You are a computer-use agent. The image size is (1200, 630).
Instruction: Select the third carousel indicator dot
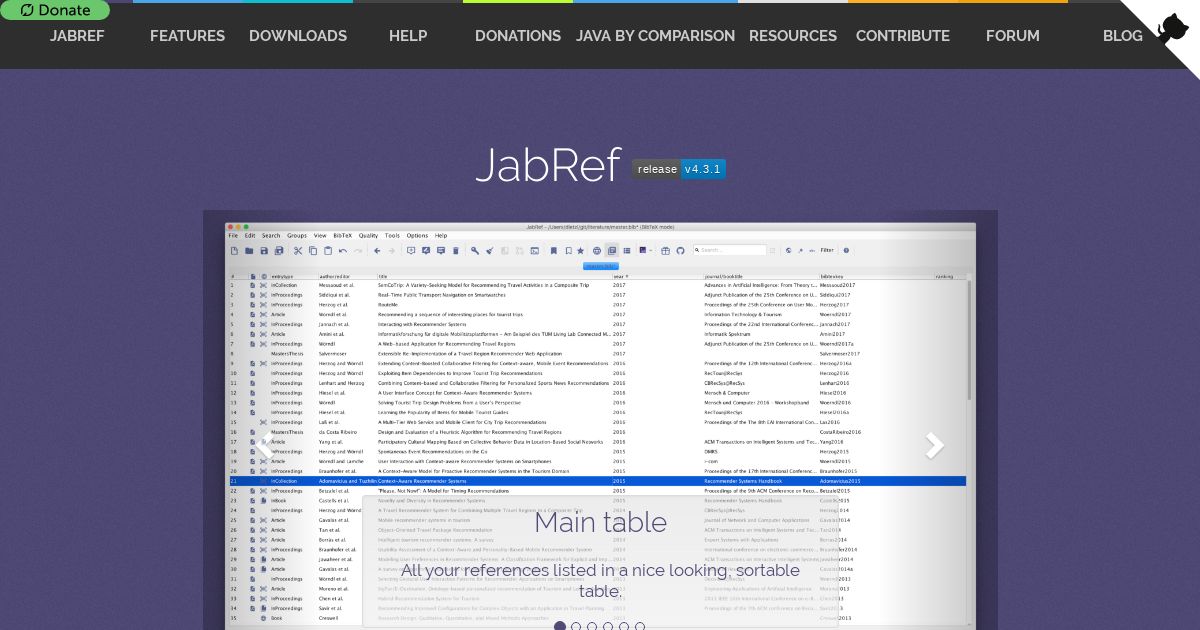coord(592,627)
